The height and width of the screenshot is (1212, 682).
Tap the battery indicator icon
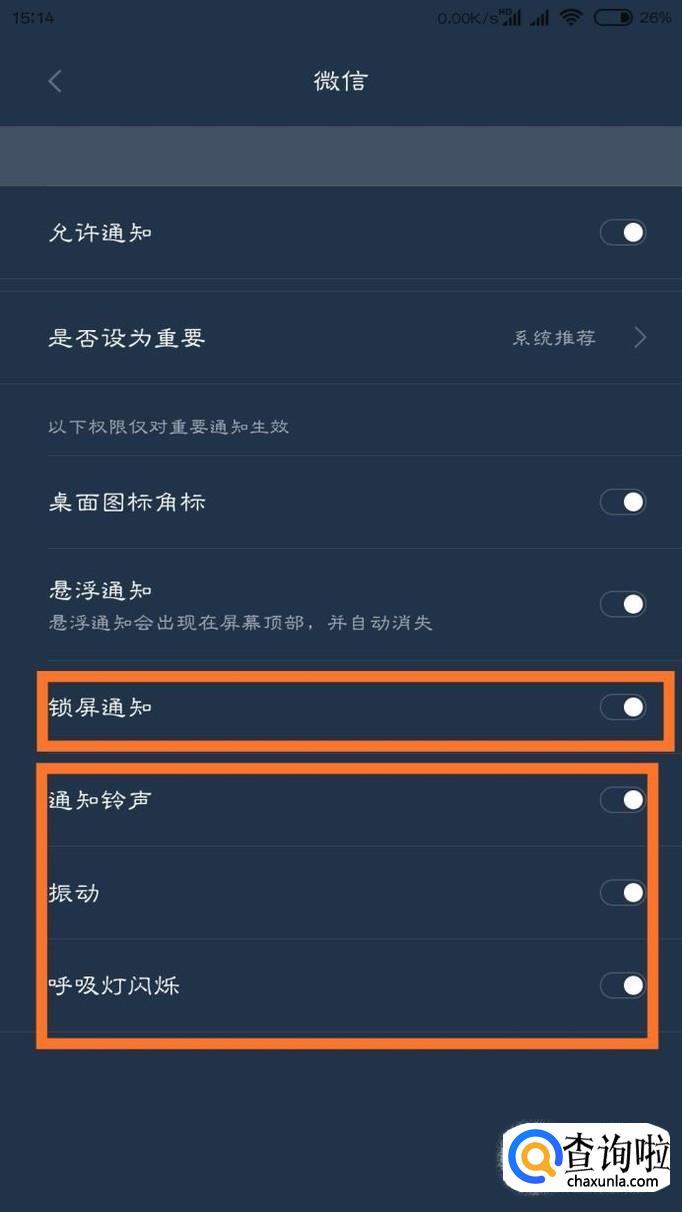(613, 17)
